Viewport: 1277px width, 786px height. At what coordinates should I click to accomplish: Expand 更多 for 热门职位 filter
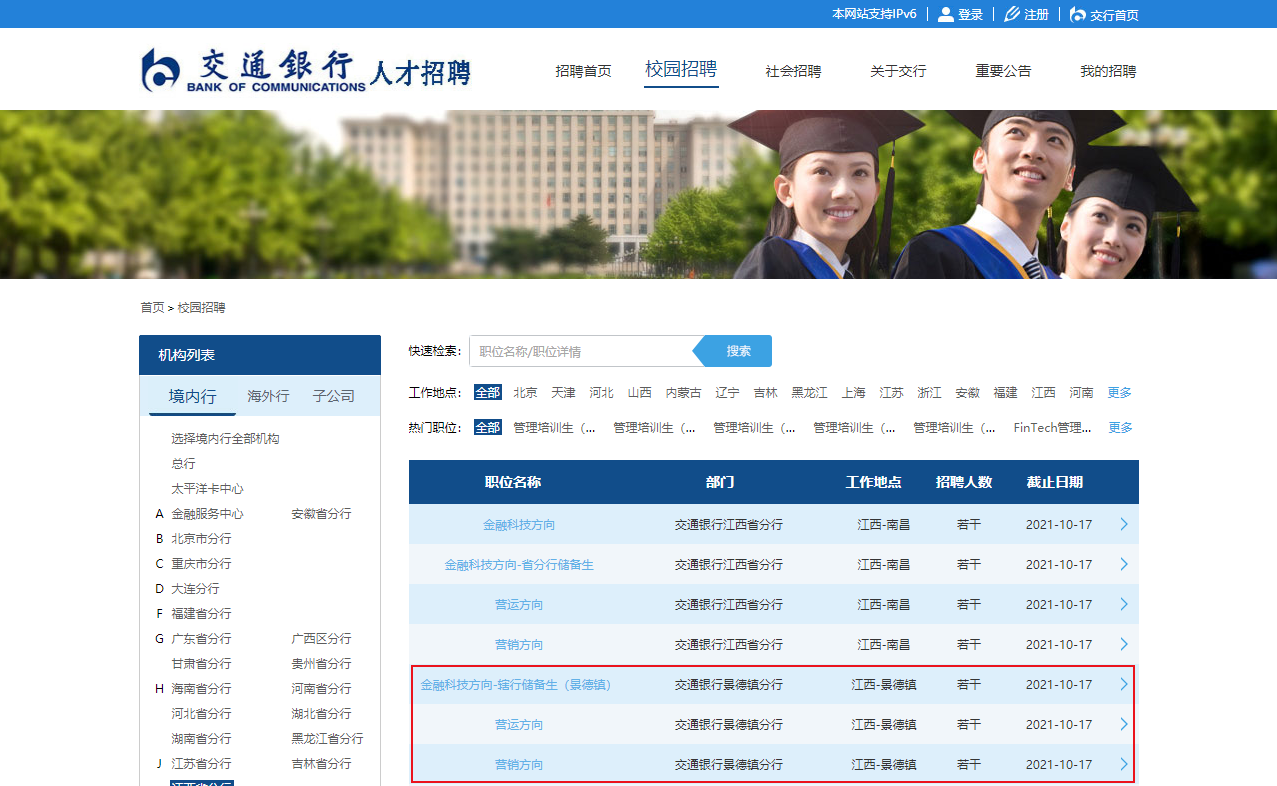1121,428
